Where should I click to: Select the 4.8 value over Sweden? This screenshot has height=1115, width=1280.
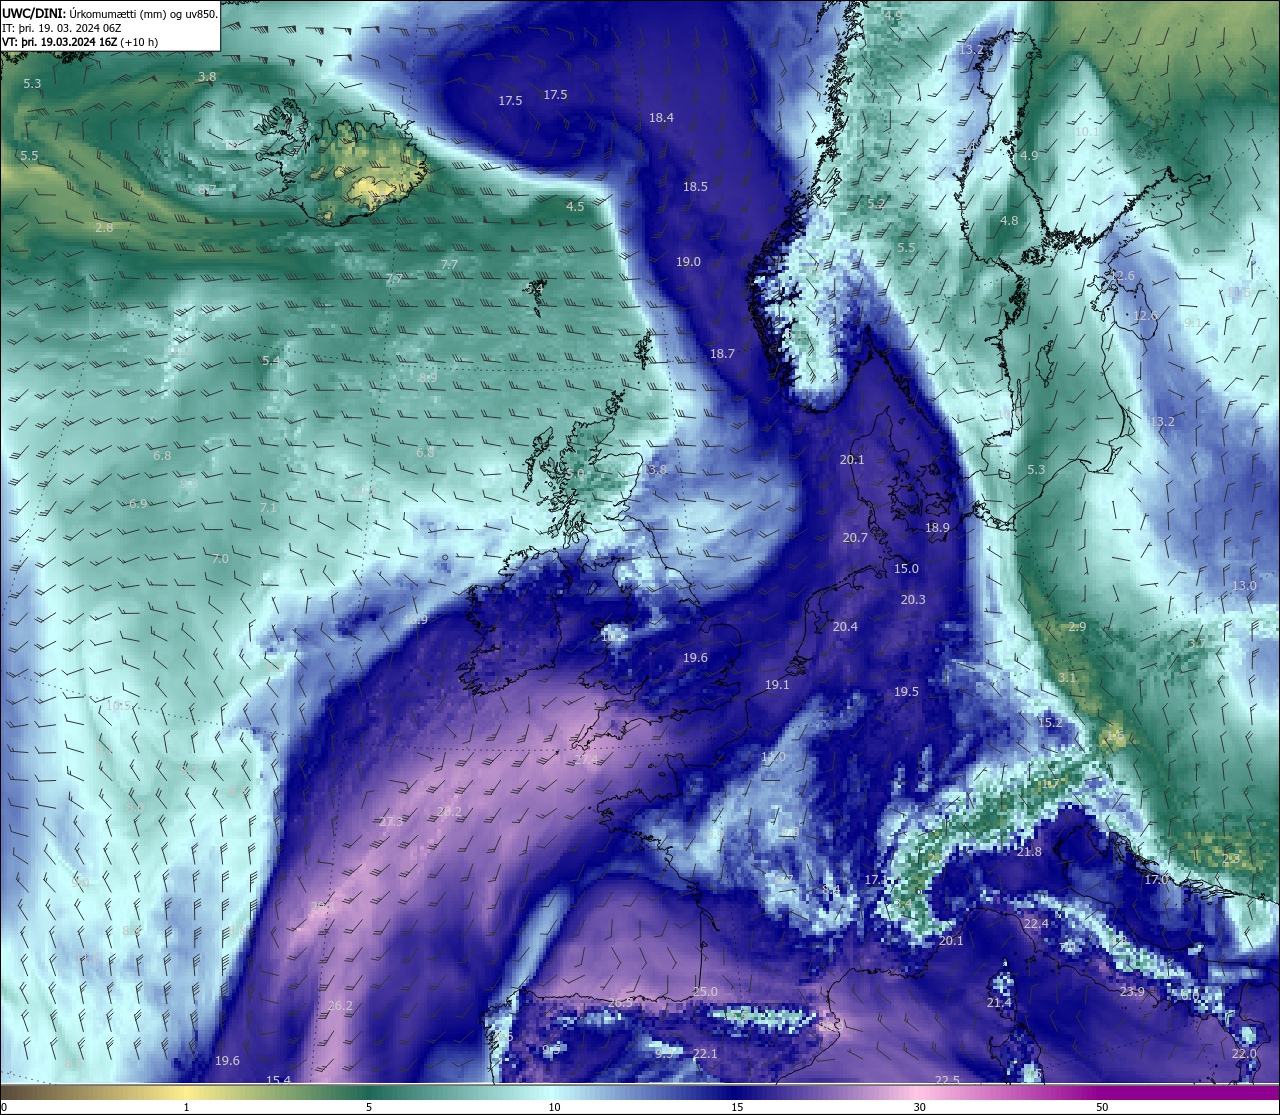(x=1009, y=220)
